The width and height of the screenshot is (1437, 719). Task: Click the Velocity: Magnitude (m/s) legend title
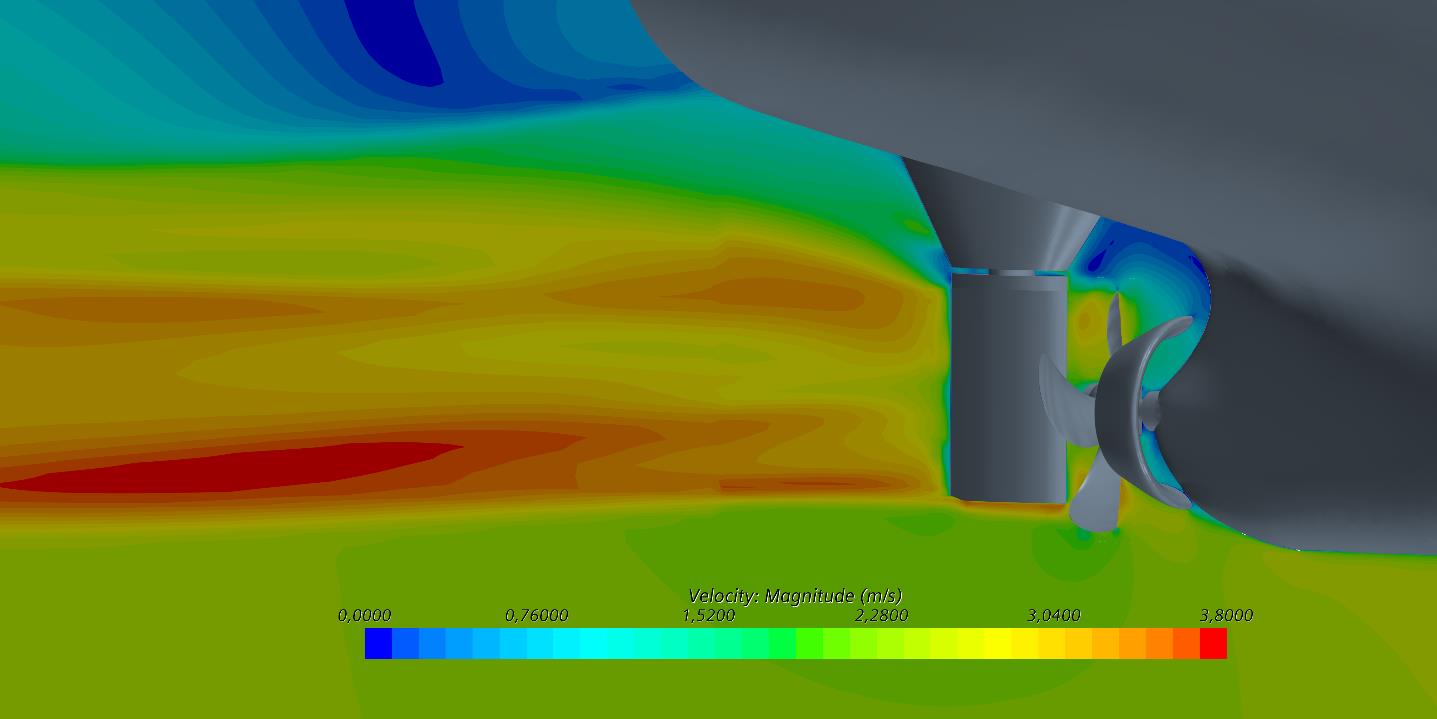pos(795,594)
